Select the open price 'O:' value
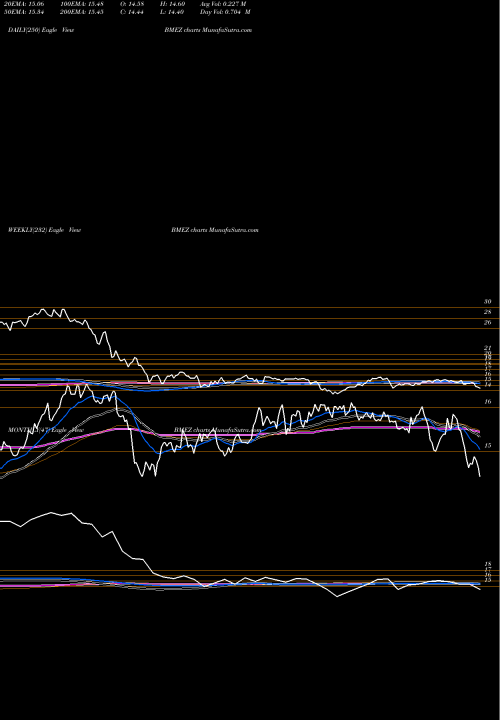 click(x=131, y=3)
